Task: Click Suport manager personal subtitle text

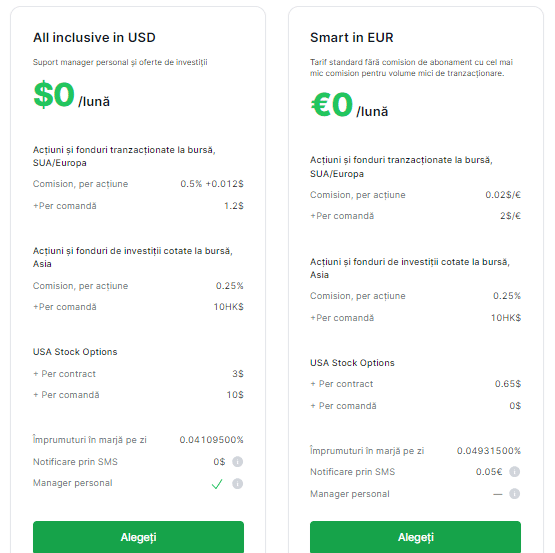Action: [120, 62]
